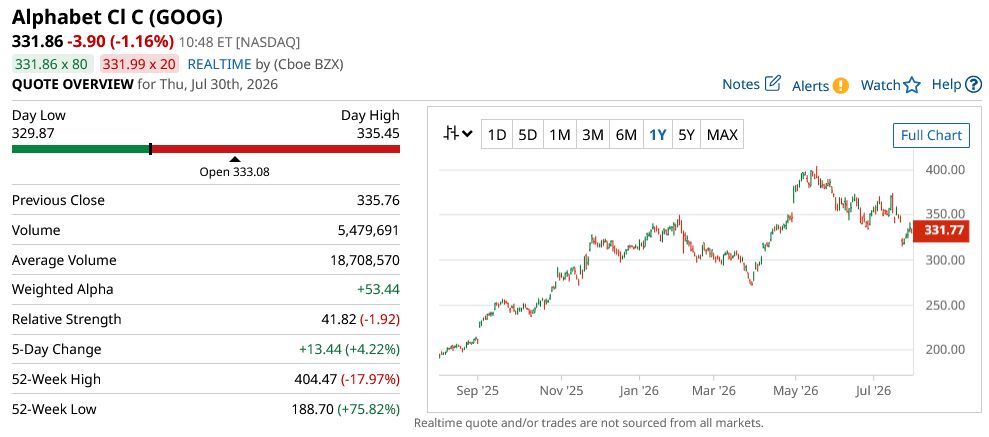Select the 1Y chart period
Screen dimensions: 989x437
658,134
